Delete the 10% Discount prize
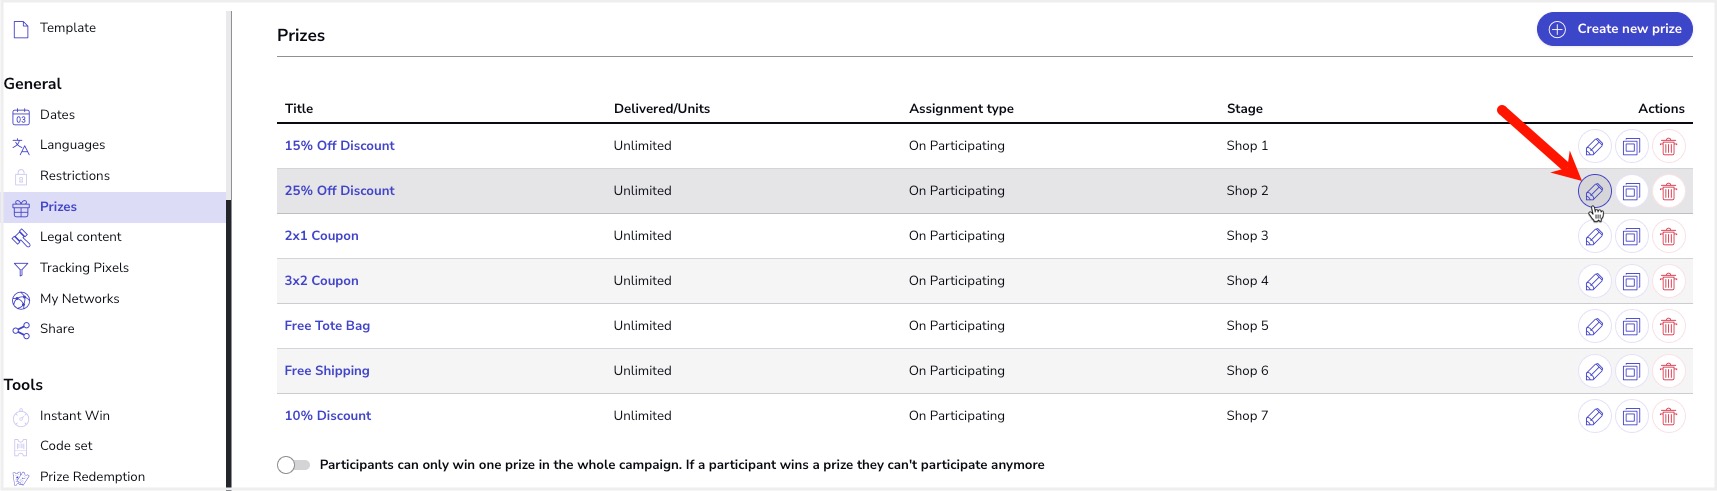Image resolution: width=1717 pixels, height=491 pixels. [x=1668, y=416]
